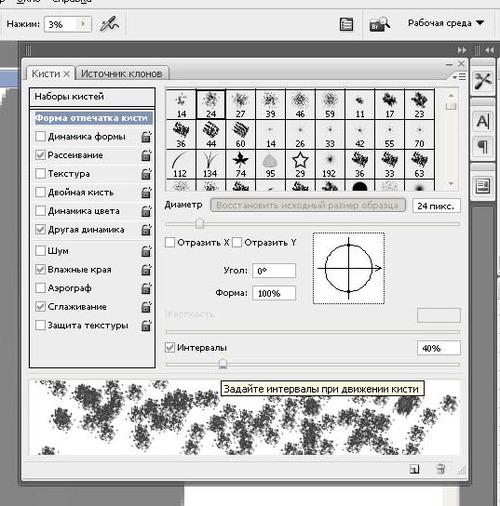Check the Отразить X box
500x506 pixels.
(x=170, y=242)
